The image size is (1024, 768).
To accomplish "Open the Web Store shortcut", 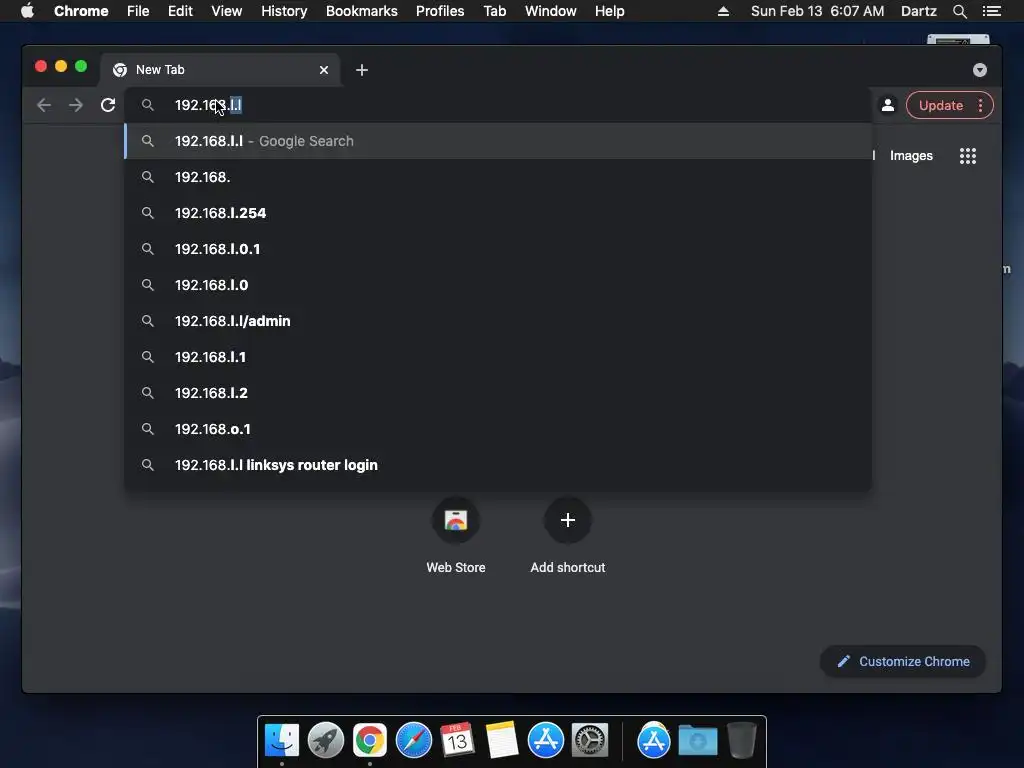I will (456, 534).
